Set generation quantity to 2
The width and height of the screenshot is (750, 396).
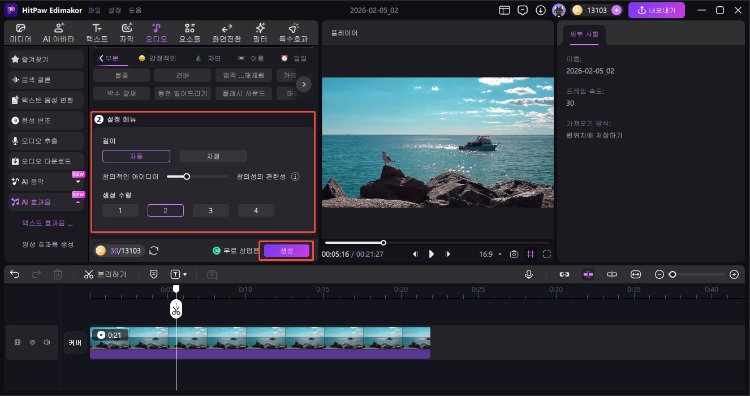point(165,210)
